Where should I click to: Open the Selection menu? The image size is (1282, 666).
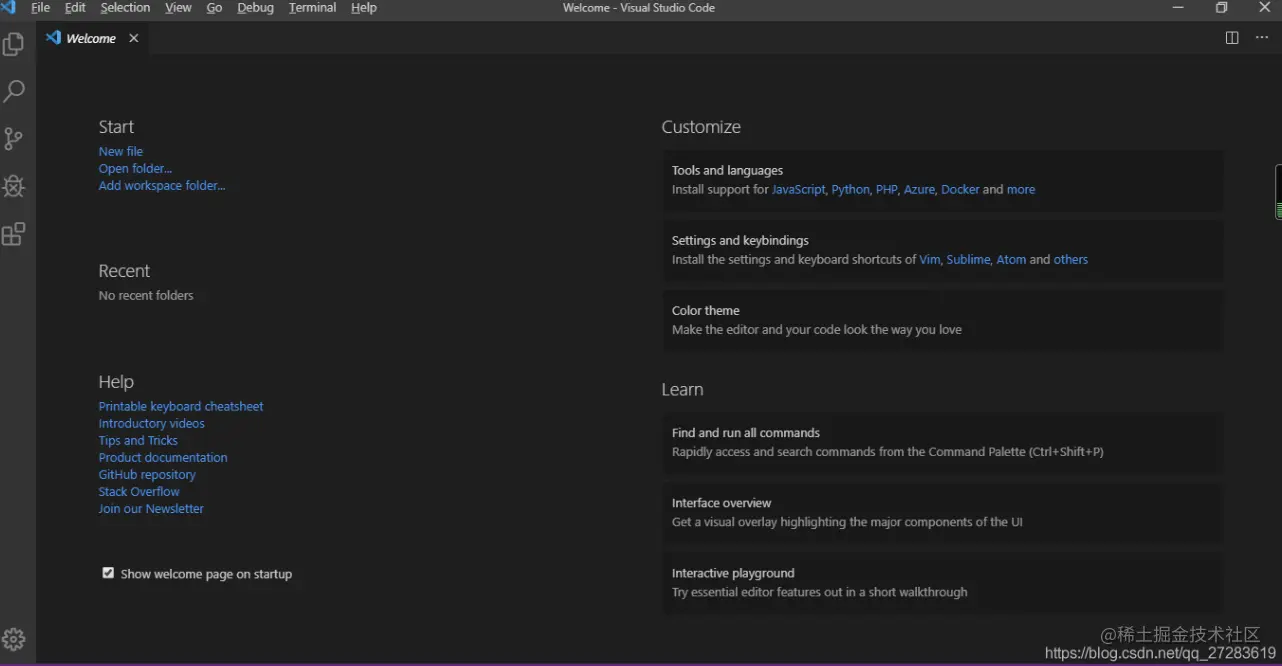pos(125,8)
